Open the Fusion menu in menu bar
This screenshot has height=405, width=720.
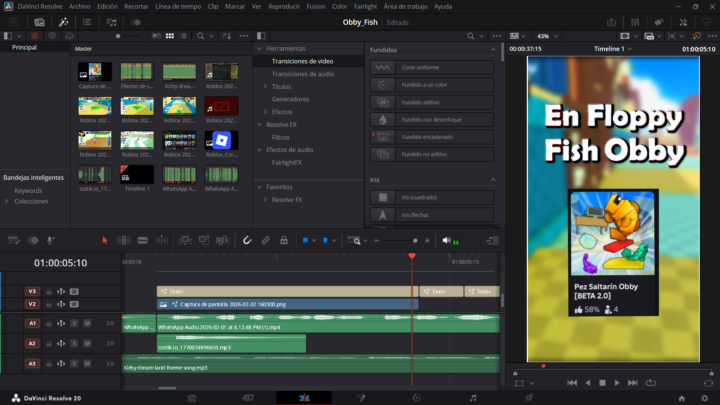(x=315, y=6)
